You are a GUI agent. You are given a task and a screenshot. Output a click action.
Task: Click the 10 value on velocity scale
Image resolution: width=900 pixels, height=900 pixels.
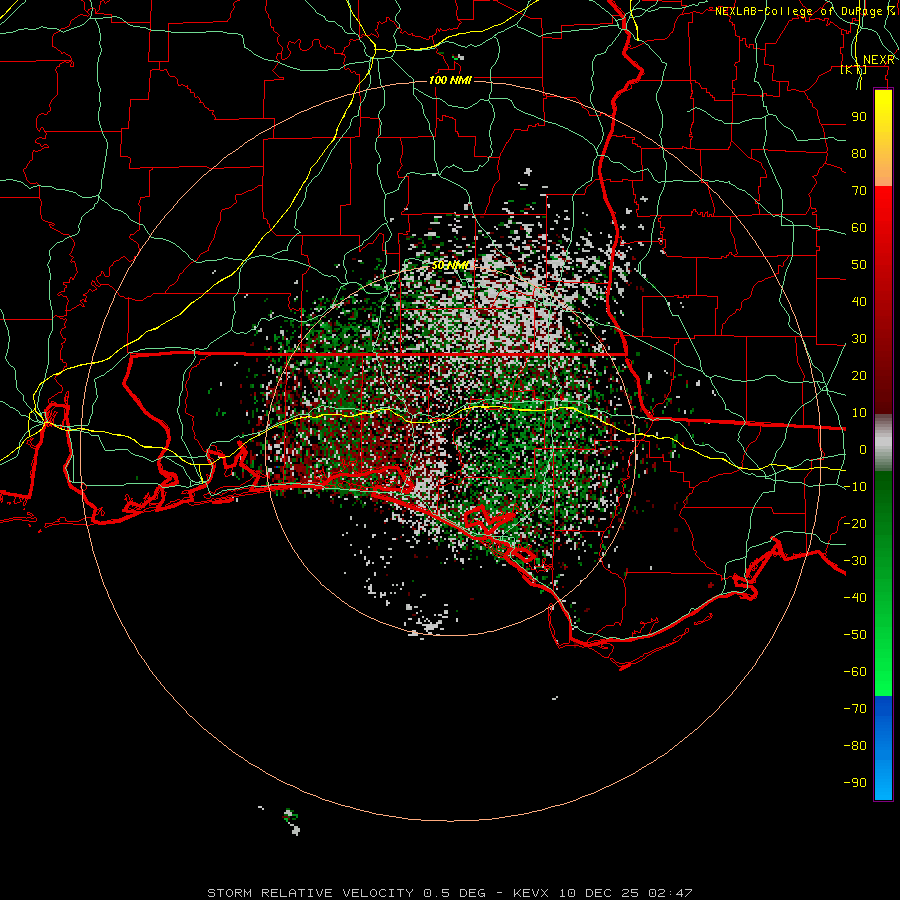[859, 413]
